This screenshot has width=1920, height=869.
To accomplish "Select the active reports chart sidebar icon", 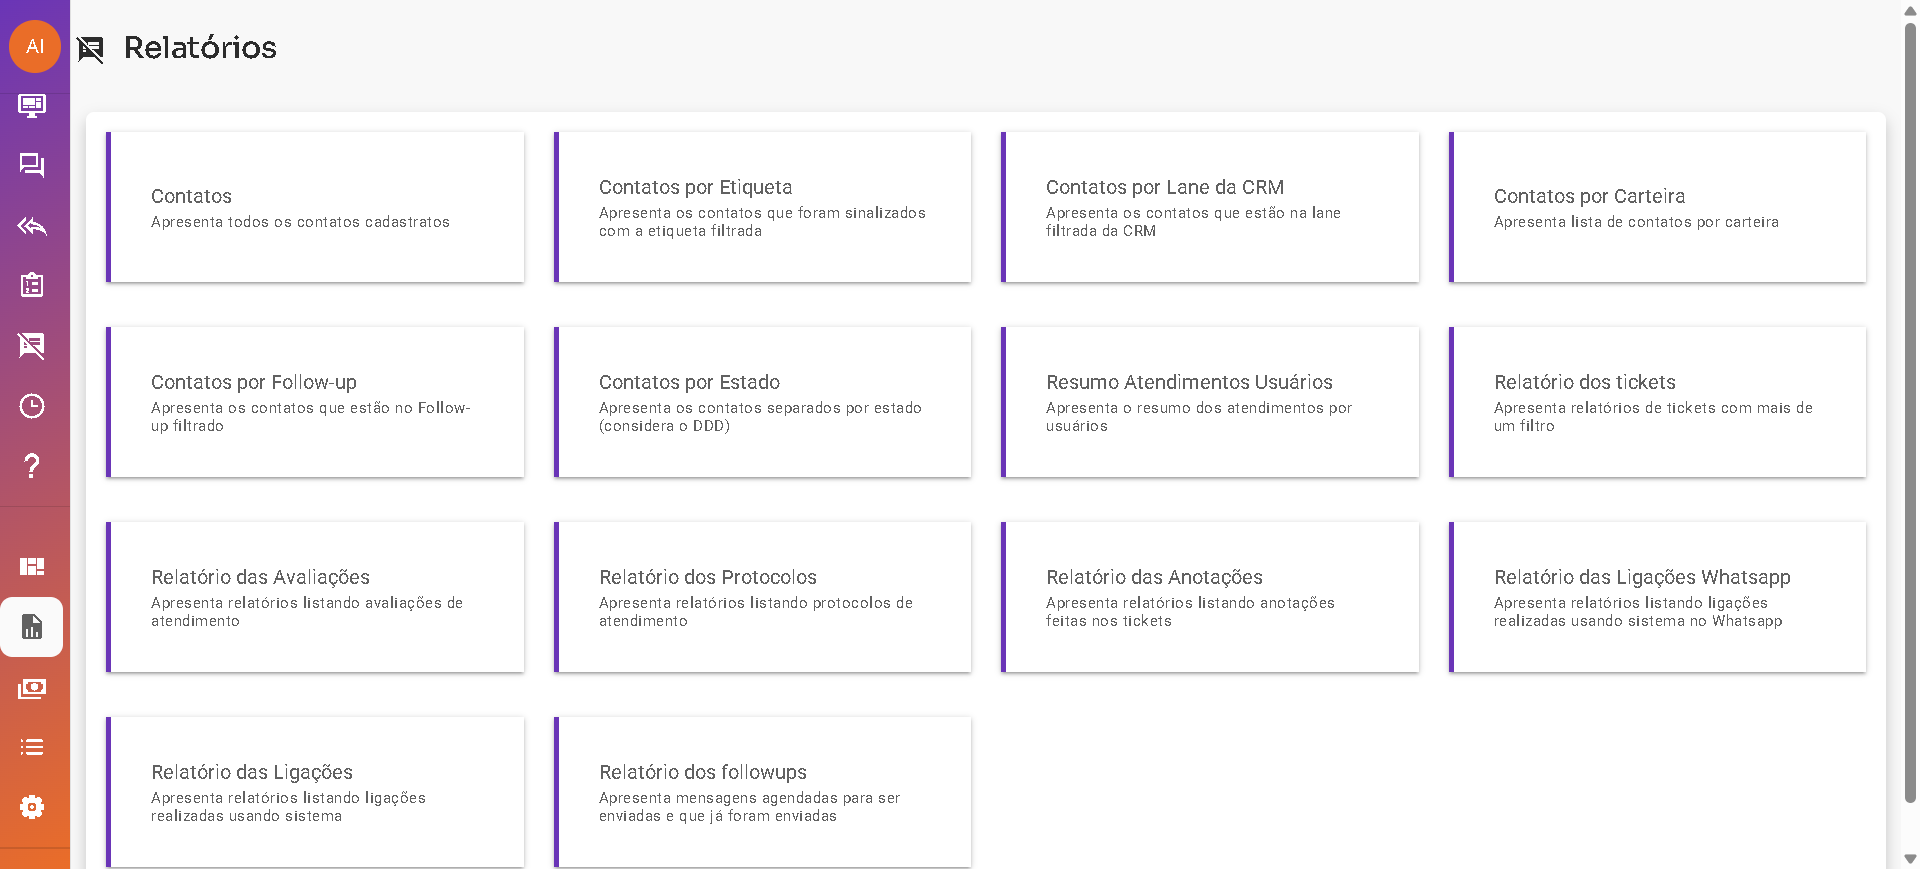I will tap(32, 627).
